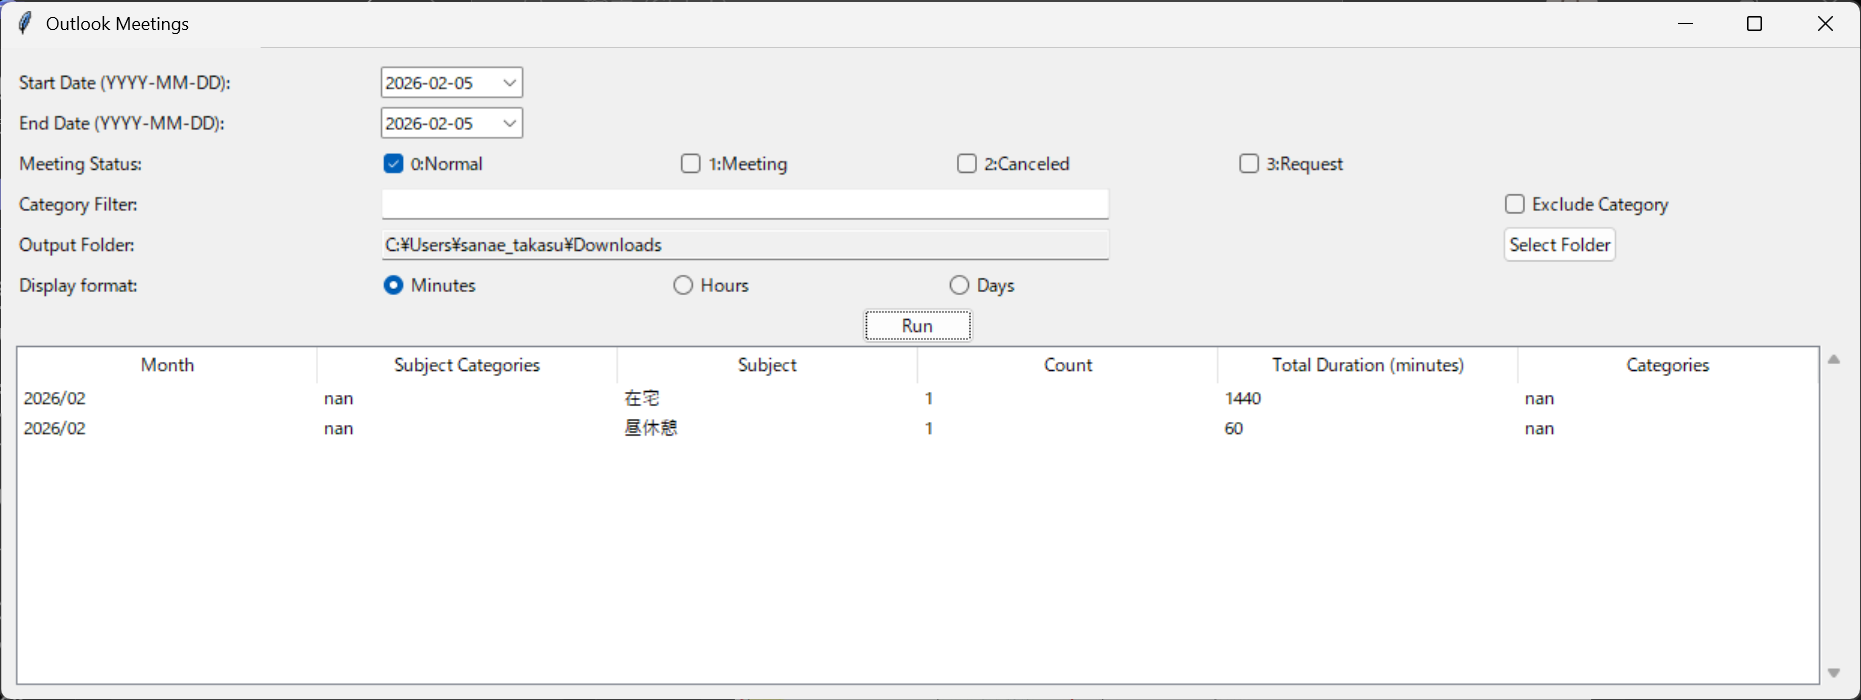Click the Output Folder path field
The image size is (1861, 700).
[745, 245]
